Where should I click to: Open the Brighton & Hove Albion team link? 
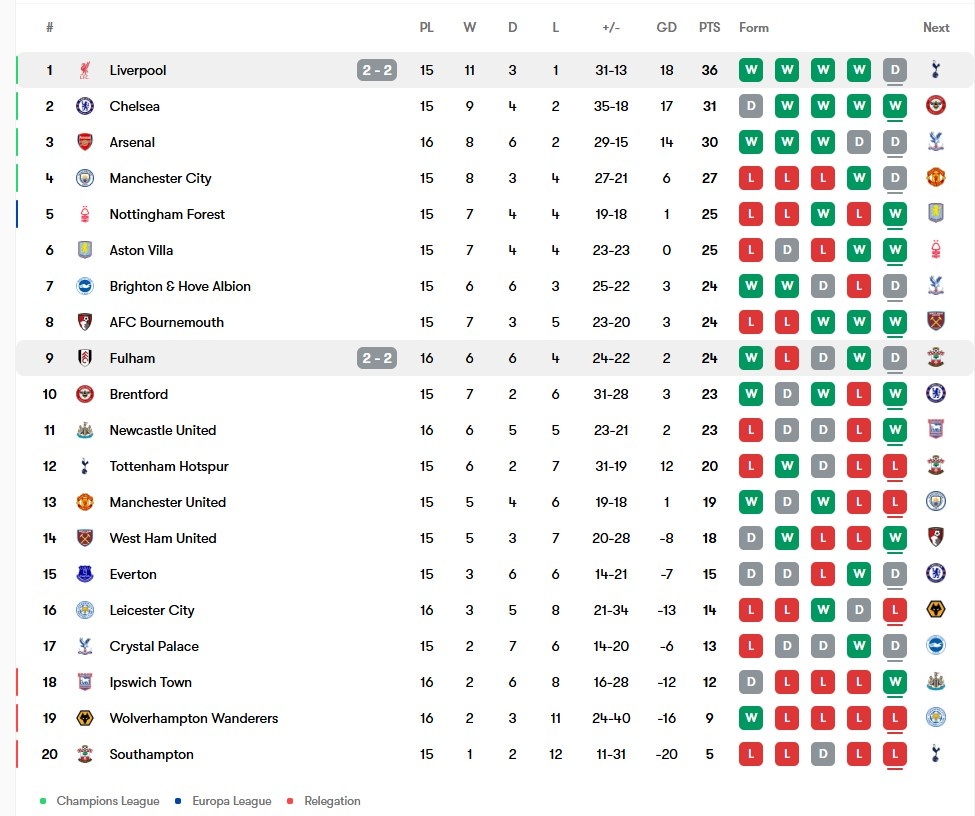[180, 286]
